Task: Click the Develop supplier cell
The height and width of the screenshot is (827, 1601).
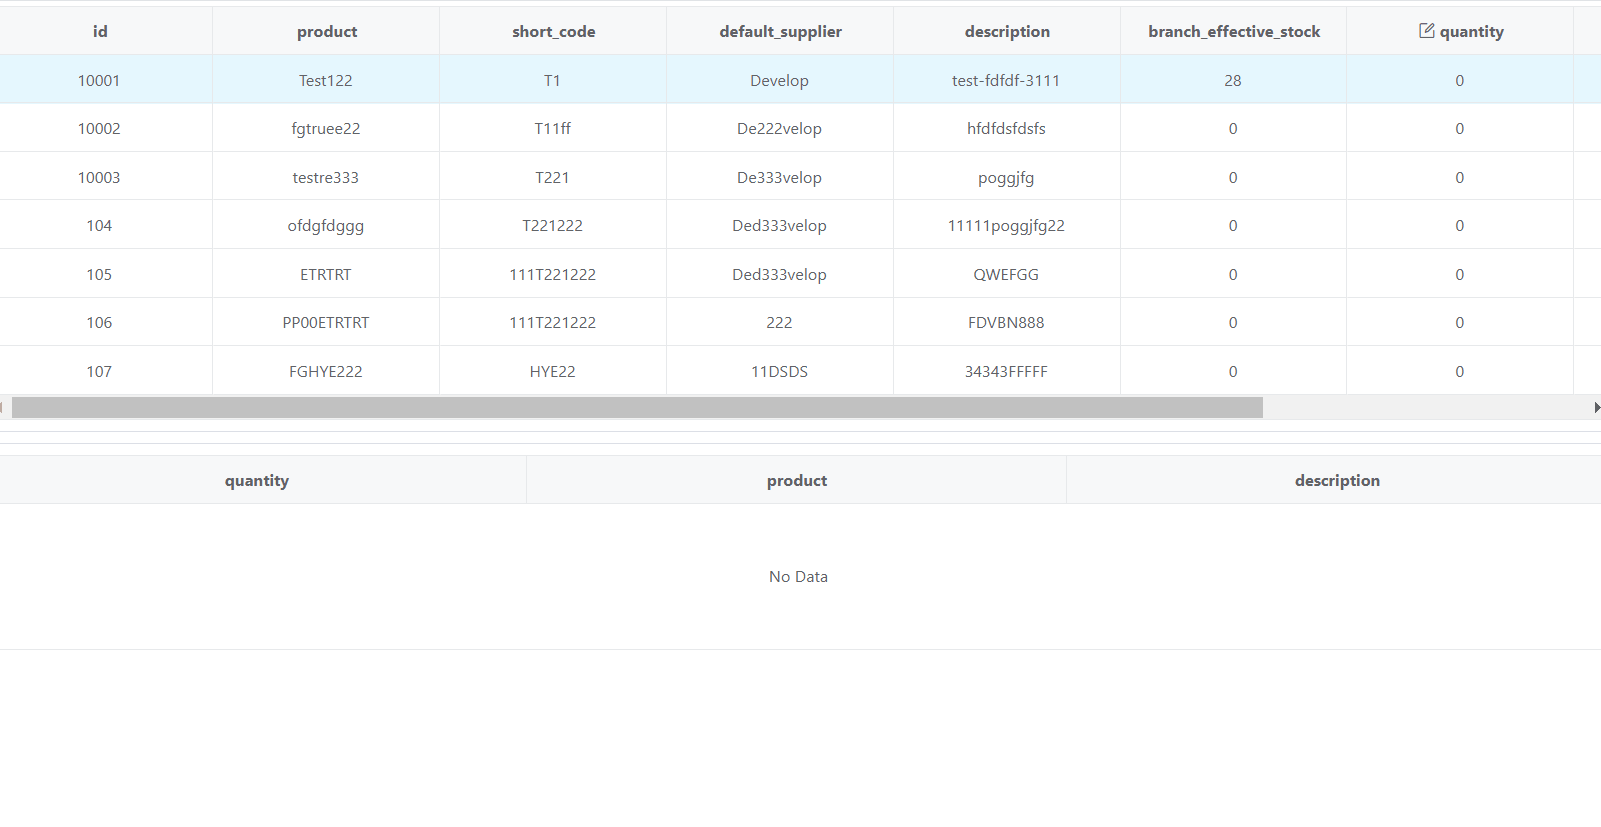Action: (x=779, y=80)
